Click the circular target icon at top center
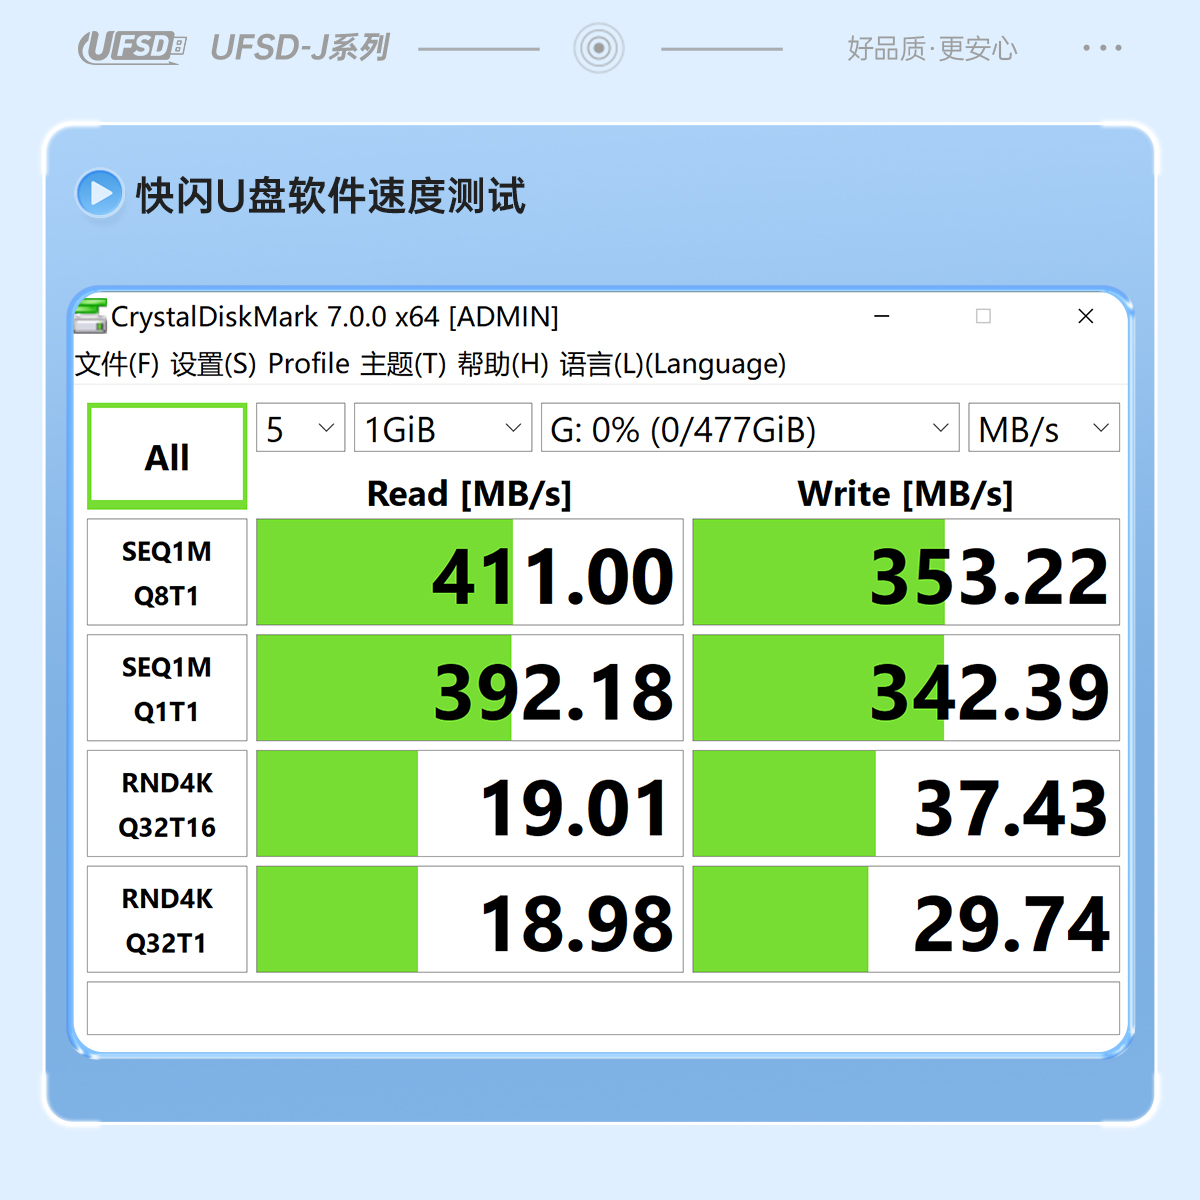Image resolution: width=1200 pixels, height=1200 pixels. (x=599, y=48)
